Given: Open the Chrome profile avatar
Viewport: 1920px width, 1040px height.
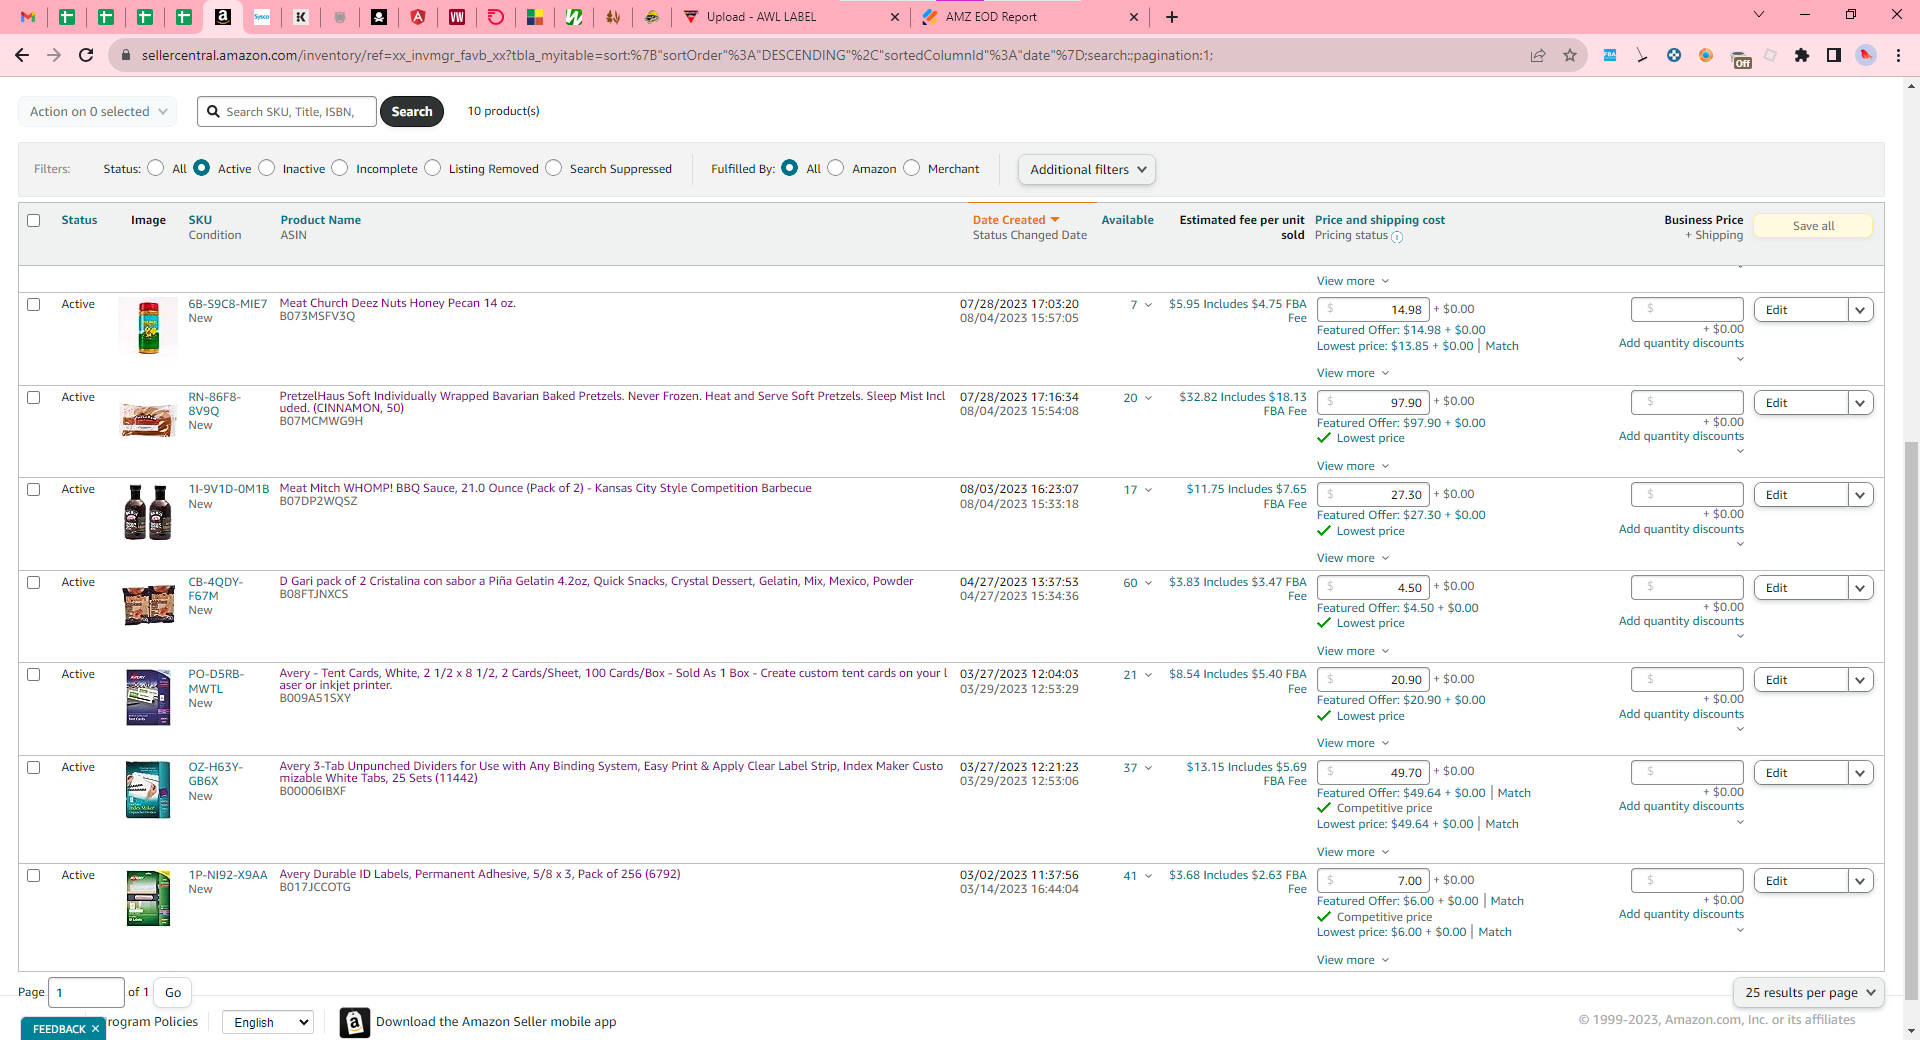Looking at the screenshot, I should (x=1866, y=55).
